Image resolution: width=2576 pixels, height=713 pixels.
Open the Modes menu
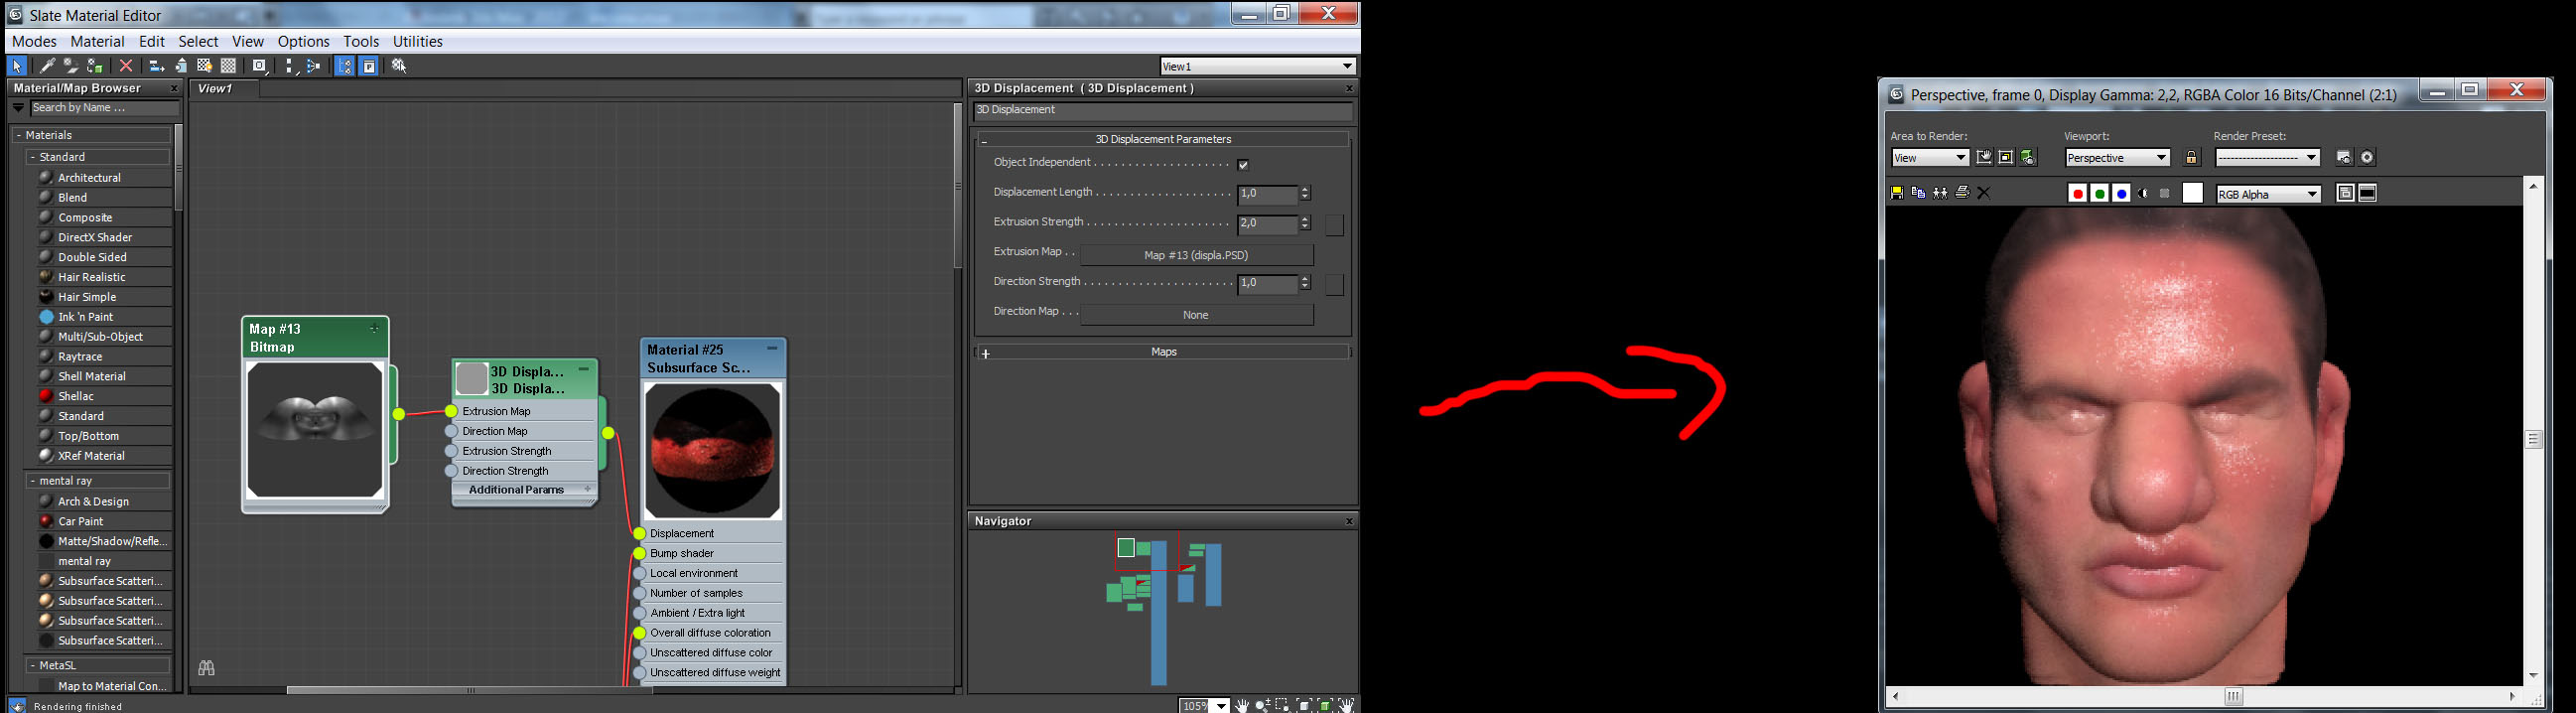(x=34, y=41)
